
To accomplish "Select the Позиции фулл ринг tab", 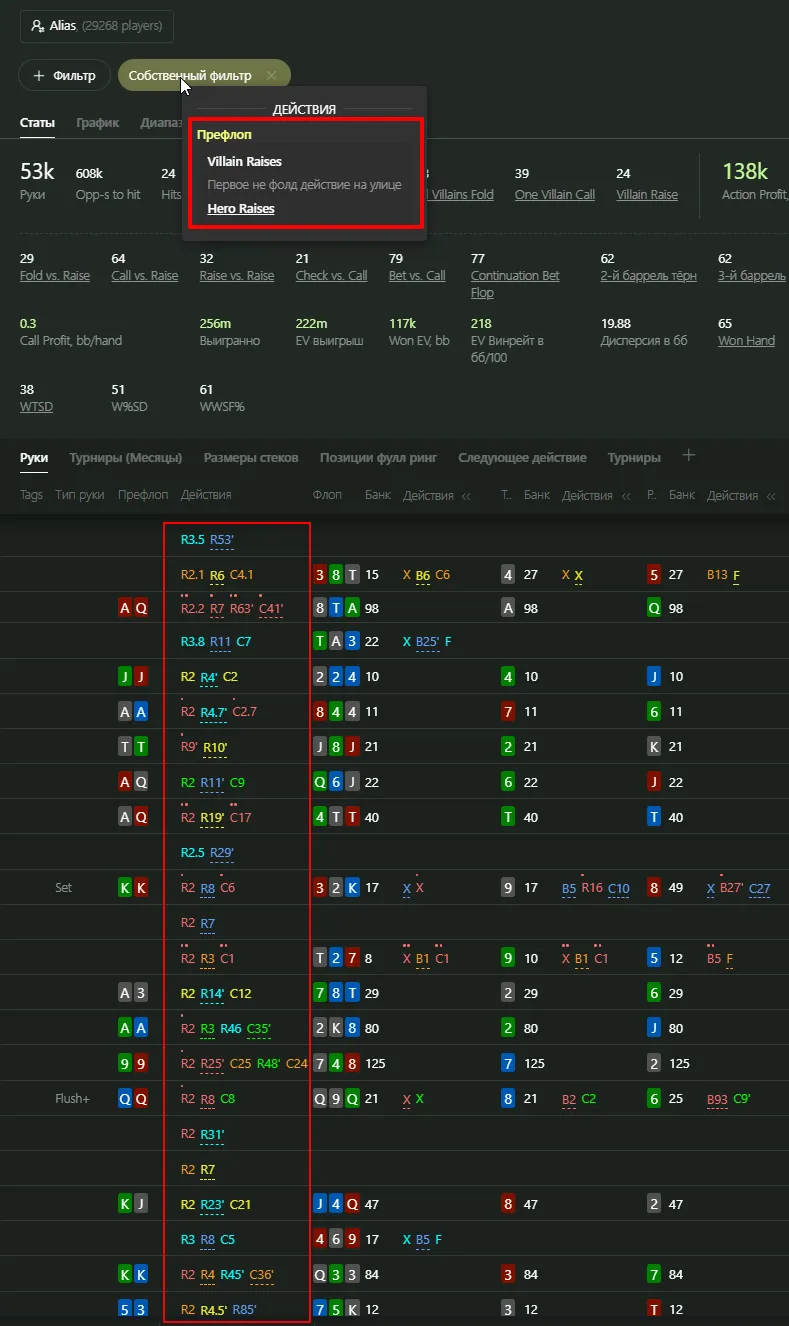I will (378, 458).
